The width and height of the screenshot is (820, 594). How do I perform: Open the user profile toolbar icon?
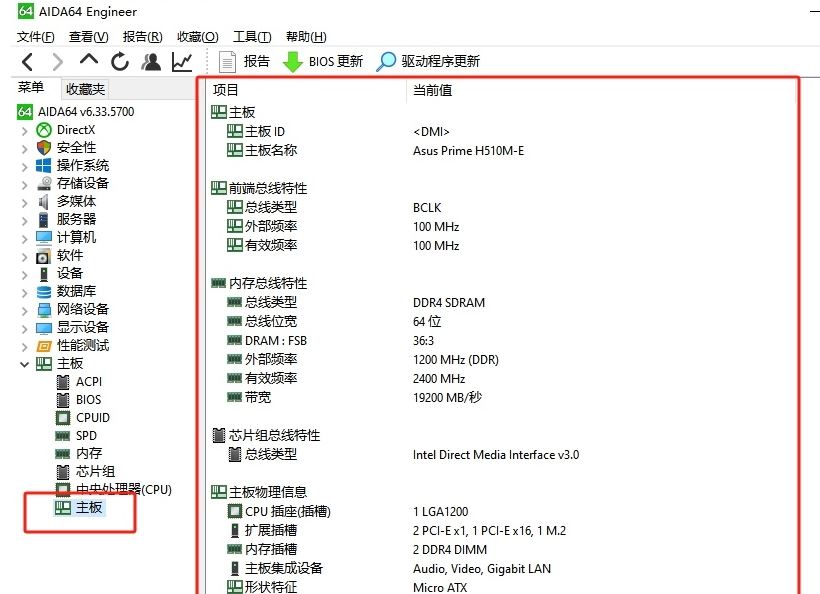click(x=151, y=62)
